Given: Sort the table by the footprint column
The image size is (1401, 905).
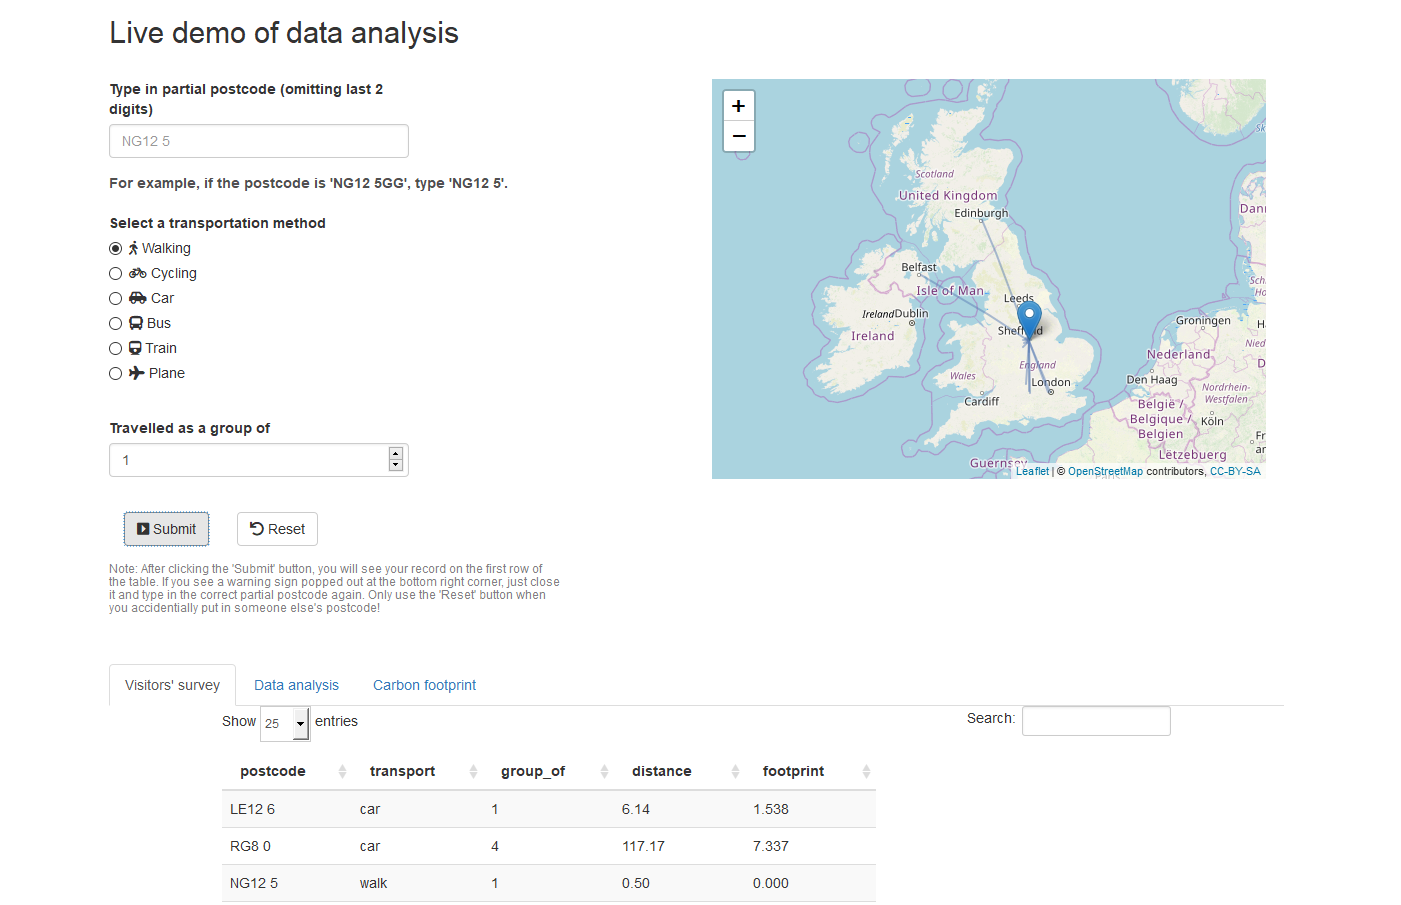Looking at the screenshot, I should tap(793, 771).
